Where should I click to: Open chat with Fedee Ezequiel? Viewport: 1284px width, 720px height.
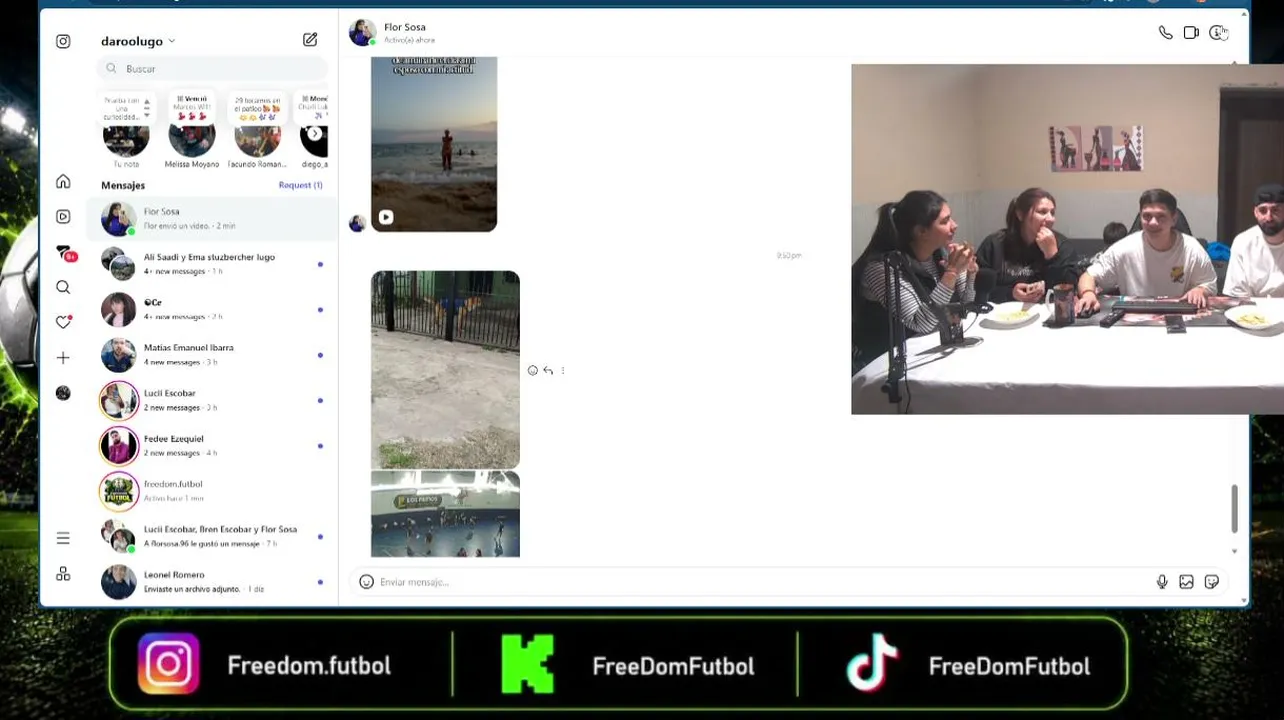tap(212, 445)
